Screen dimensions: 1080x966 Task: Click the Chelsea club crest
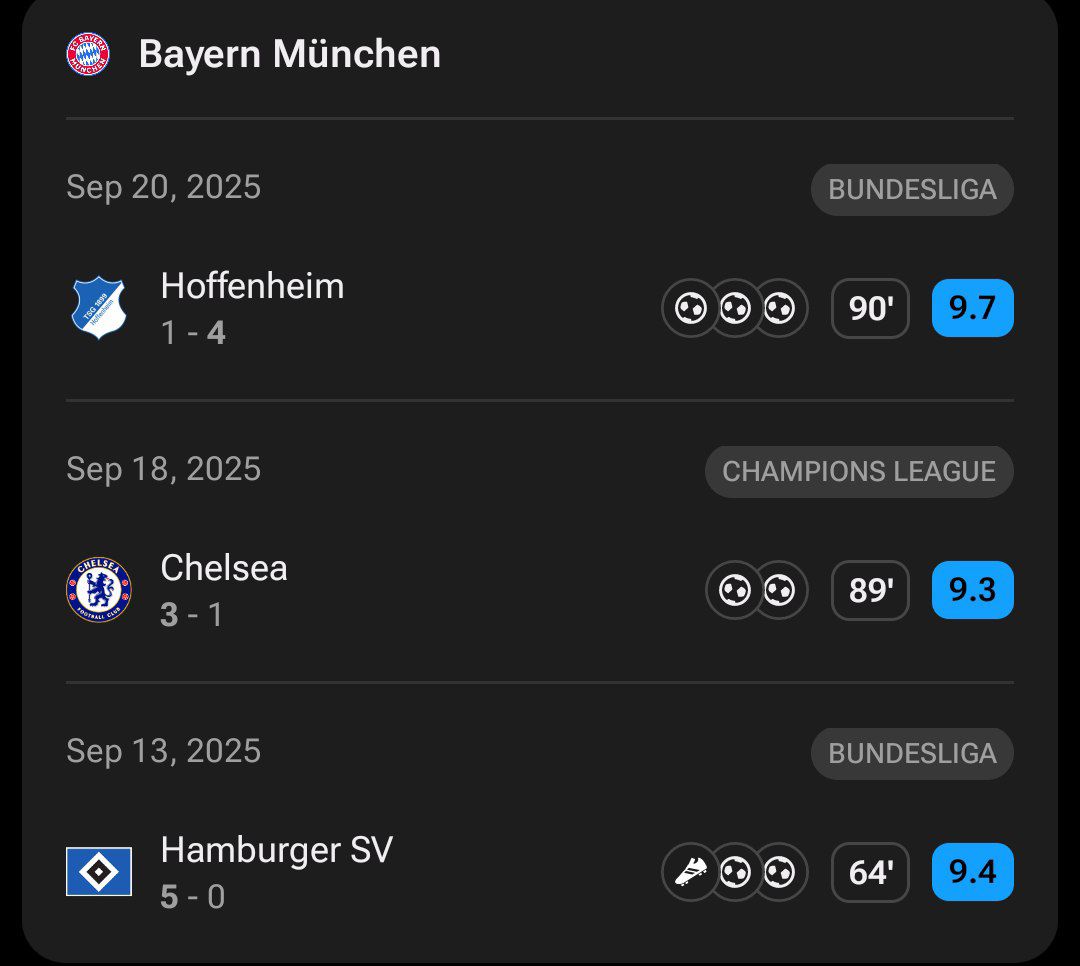pyautogui.click(x=98, y=590)
